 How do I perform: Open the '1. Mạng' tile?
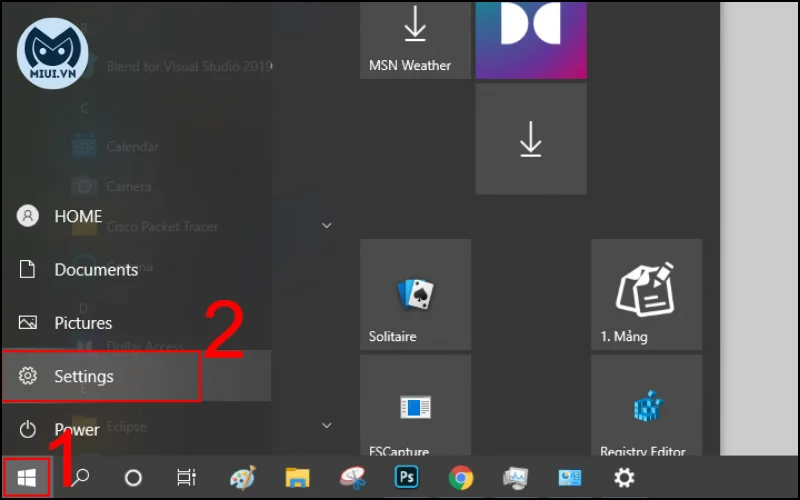(x=646, y=294)
